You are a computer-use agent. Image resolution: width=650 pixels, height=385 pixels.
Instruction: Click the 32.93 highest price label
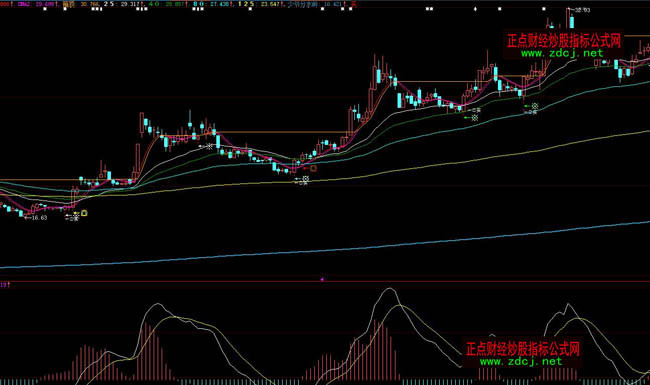click(x=582, y=10)
